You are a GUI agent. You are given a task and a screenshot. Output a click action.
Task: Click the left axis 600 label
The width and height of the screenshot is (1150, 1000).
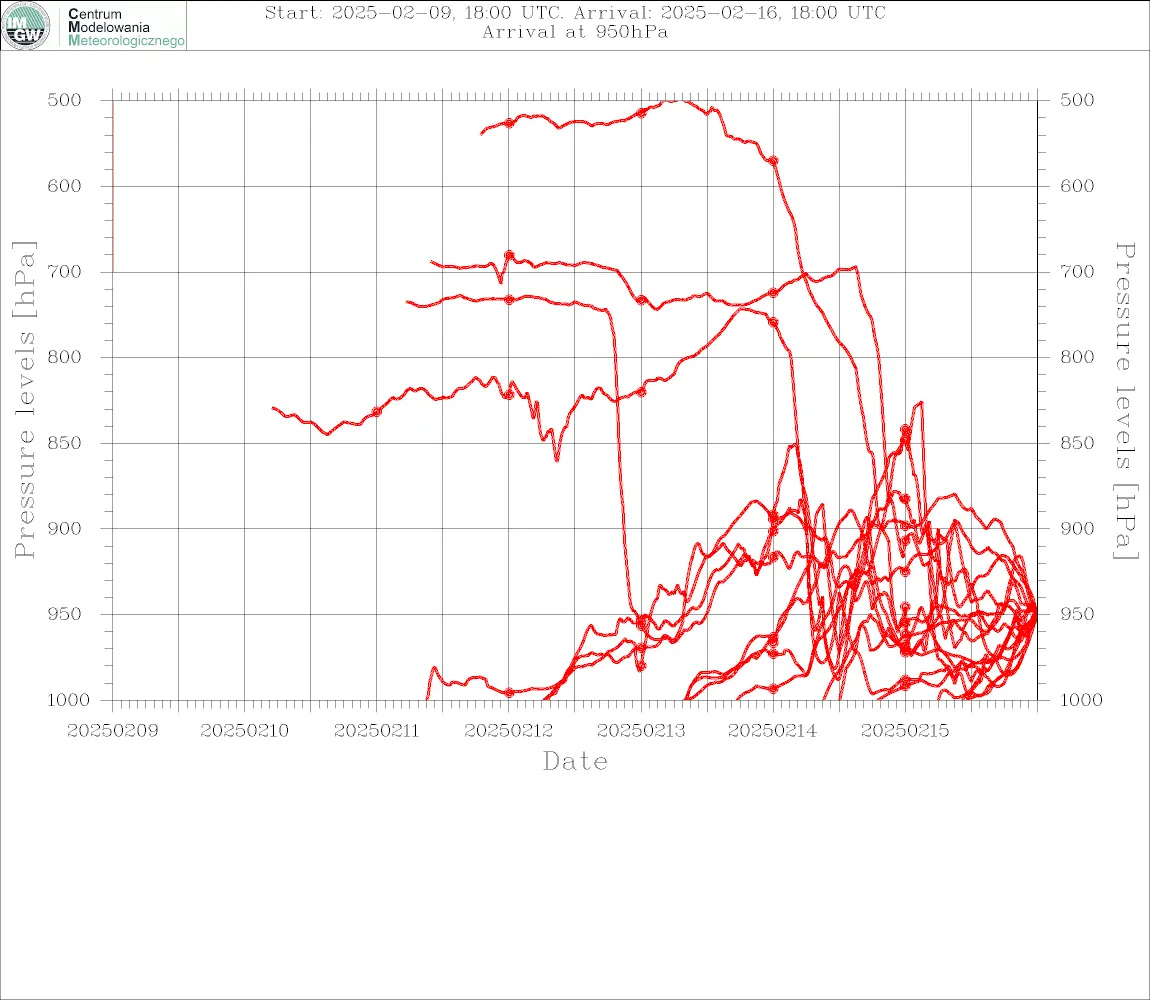pyautogui.click(x=65, y=186)
